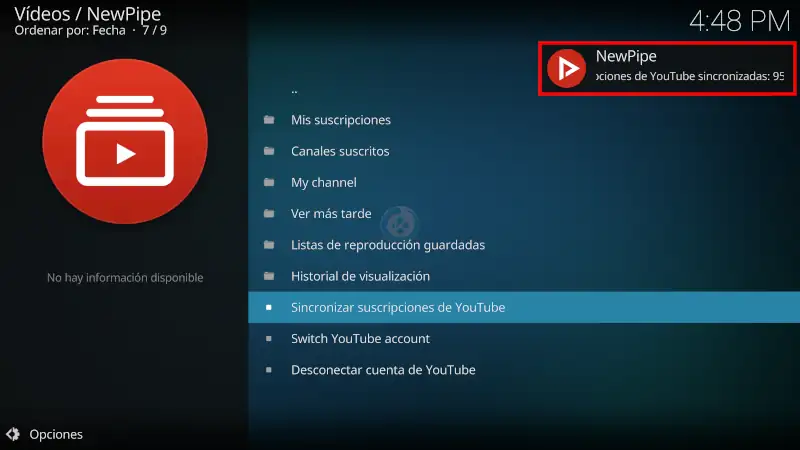Open Historial de visualización
Viewport: 800px width, 450px height.
524,276
